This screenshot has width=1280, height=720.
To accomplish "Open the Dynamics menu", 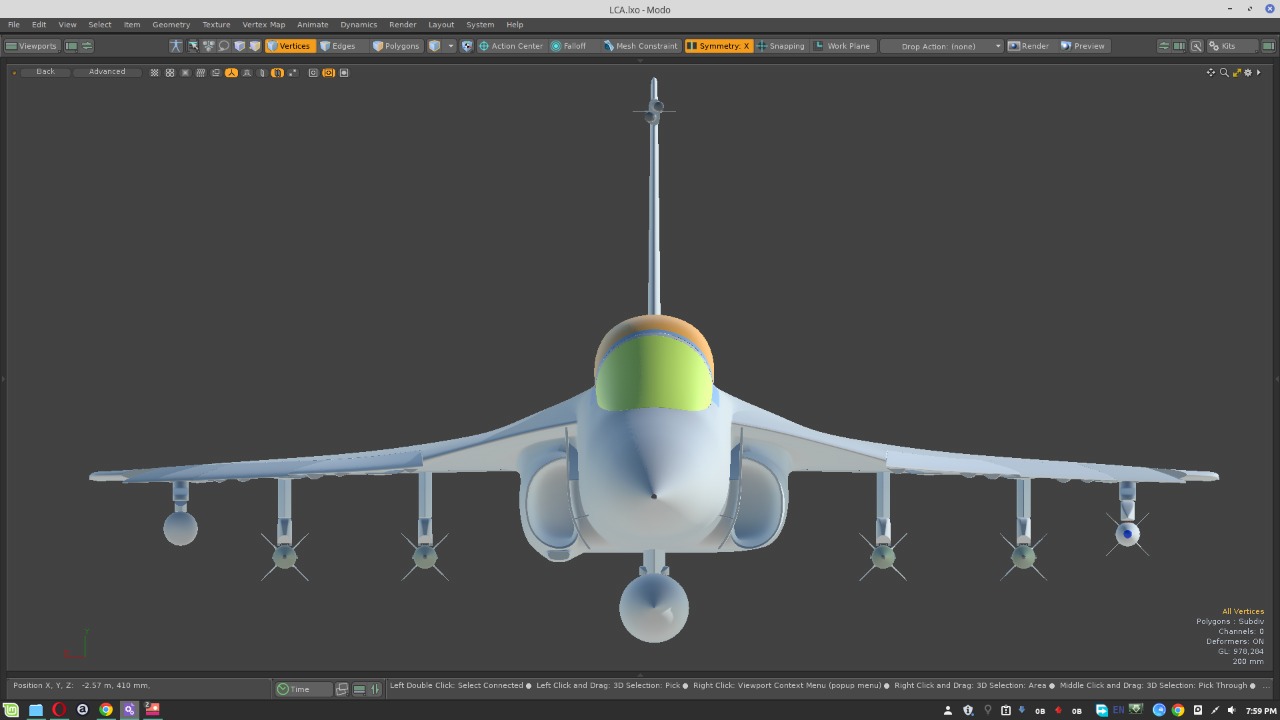I will 358,24.
